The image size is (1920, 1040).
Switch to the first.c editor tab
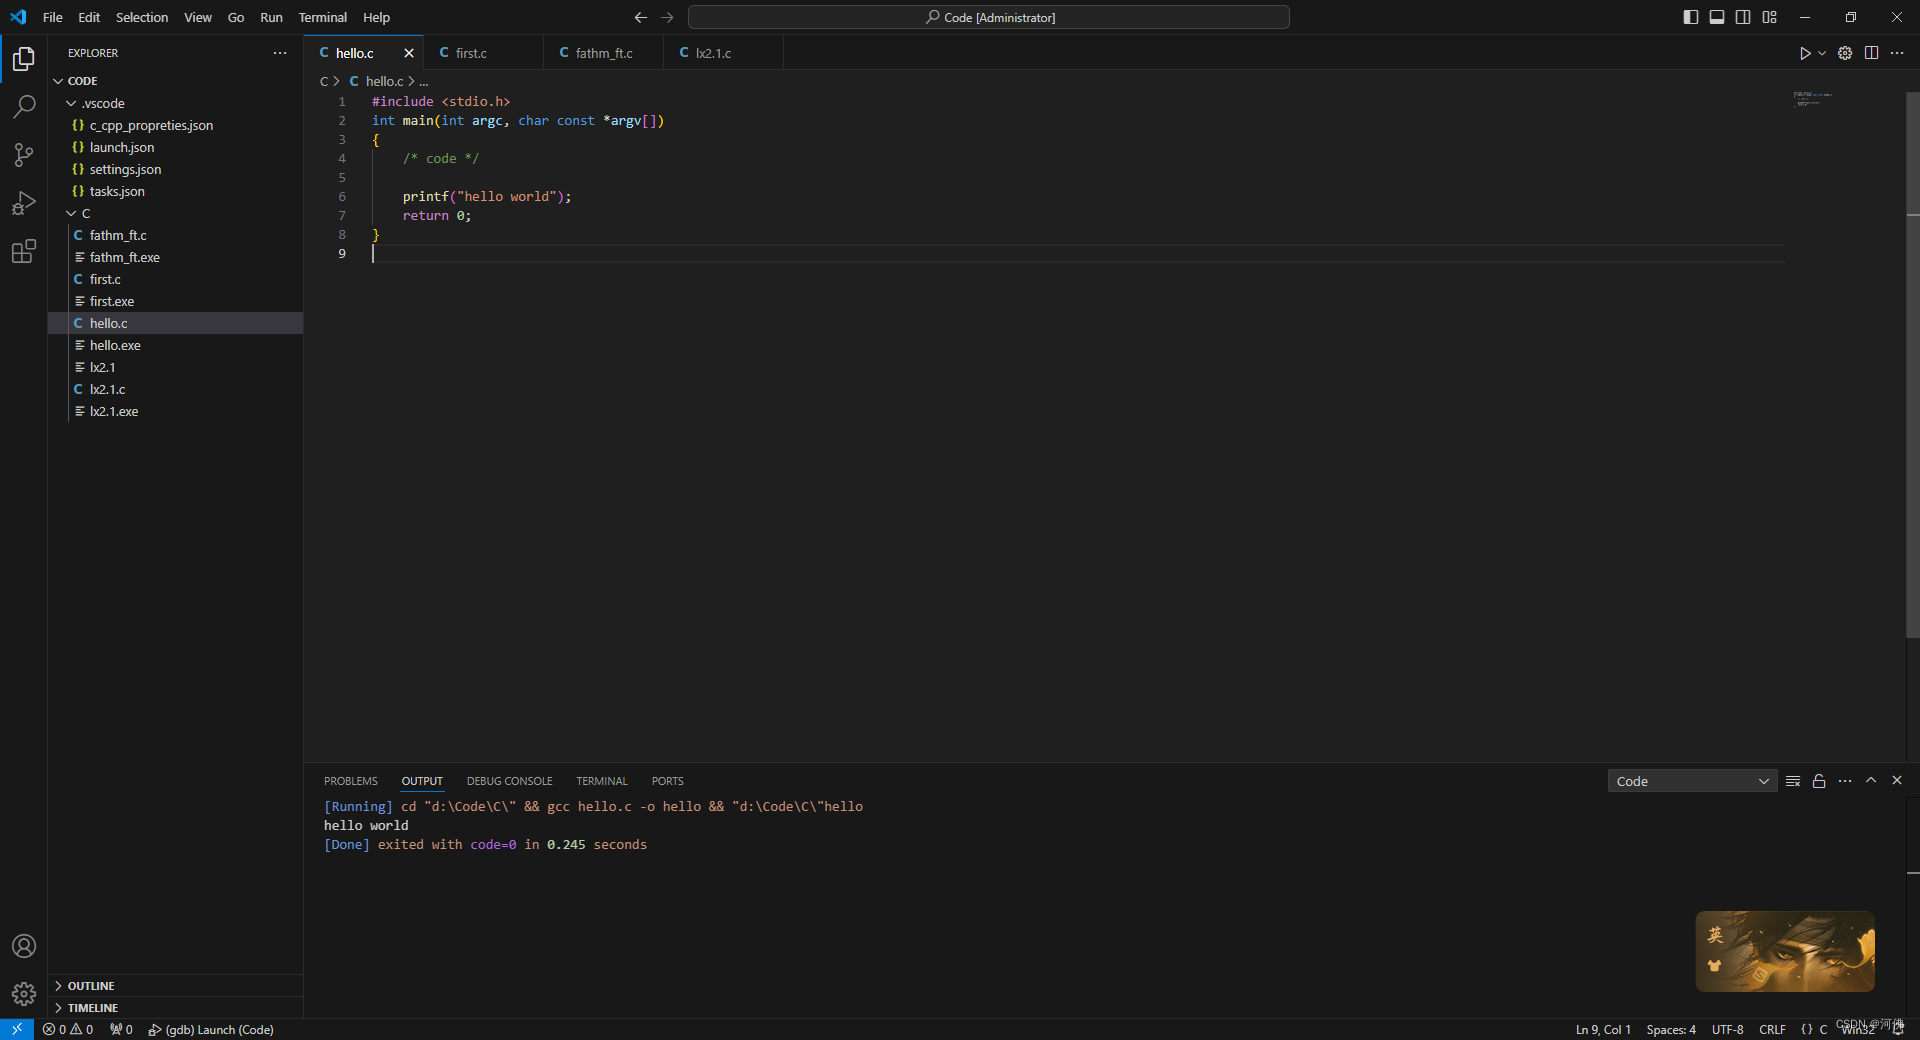pyautogui.click(x=483, y=53)
